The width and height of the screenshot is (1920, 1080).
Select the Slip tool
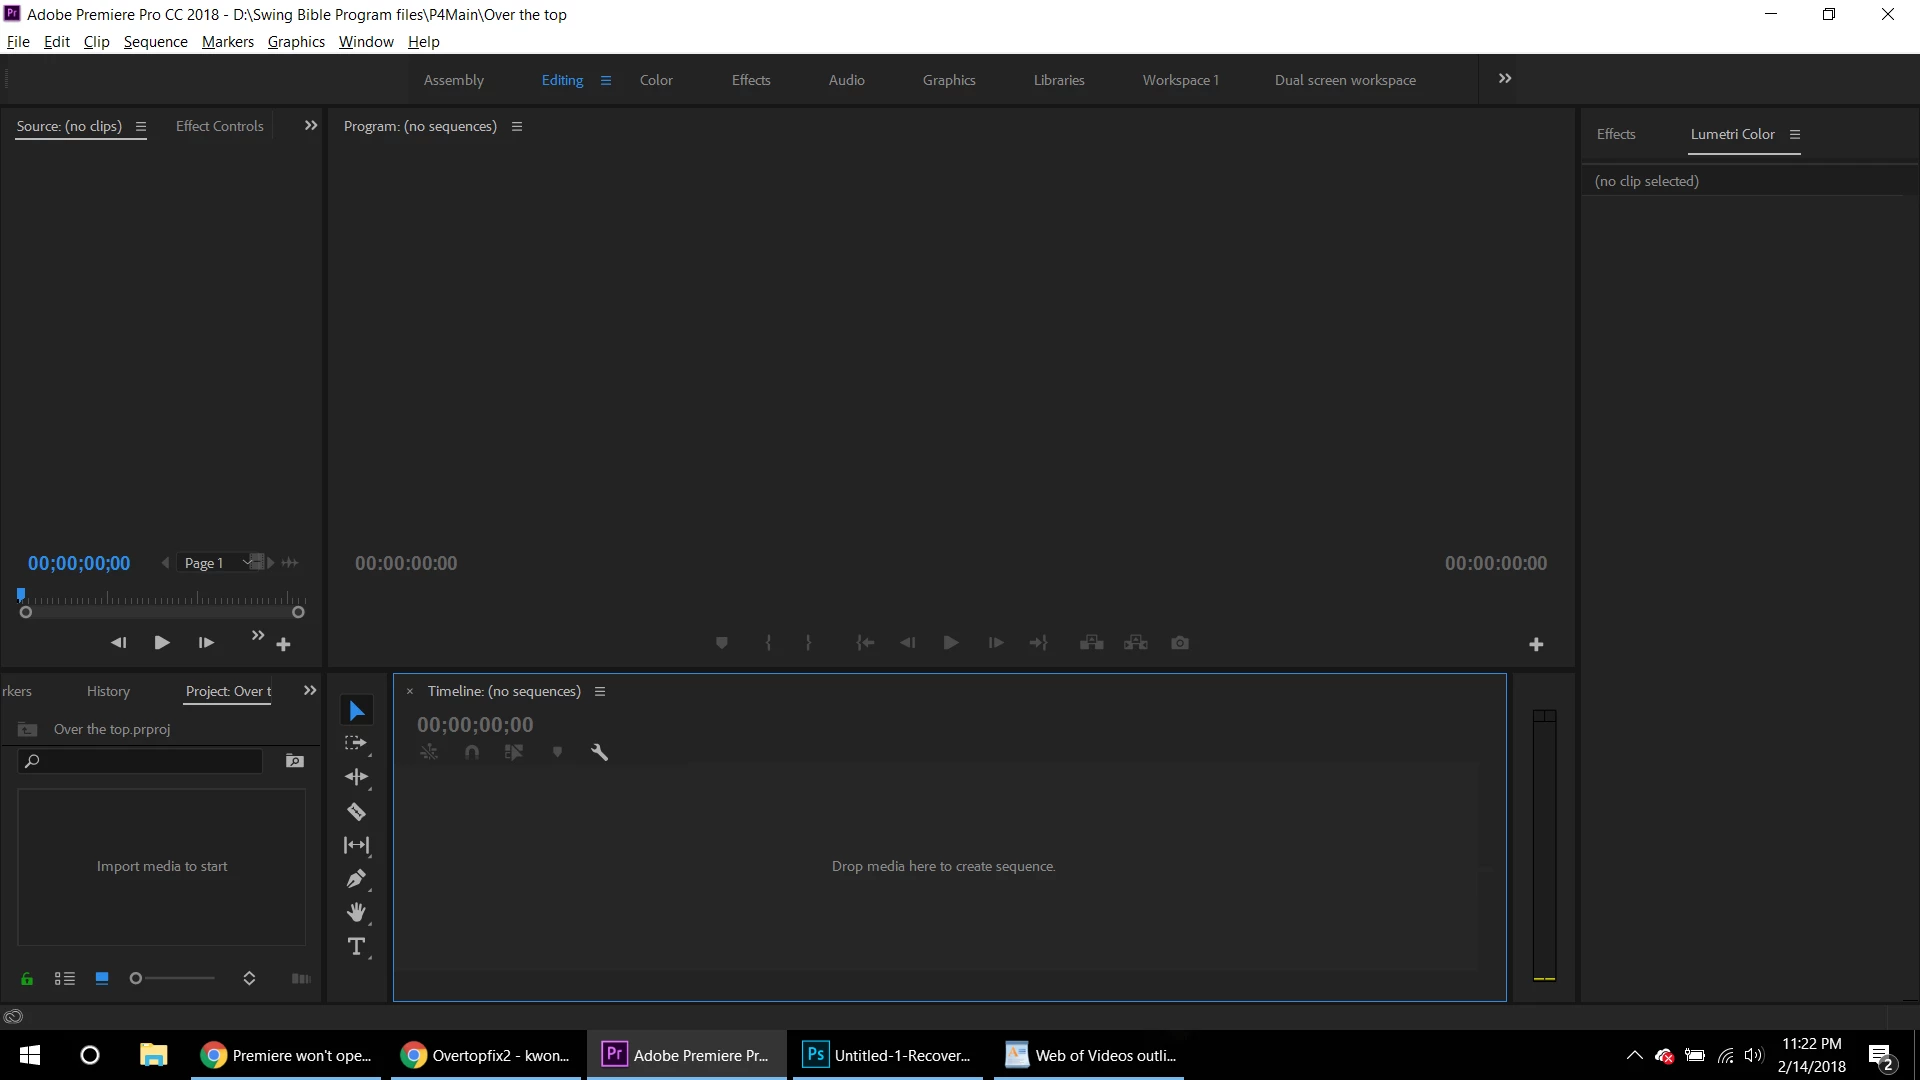pyautogui.click(x=356, y=846)
